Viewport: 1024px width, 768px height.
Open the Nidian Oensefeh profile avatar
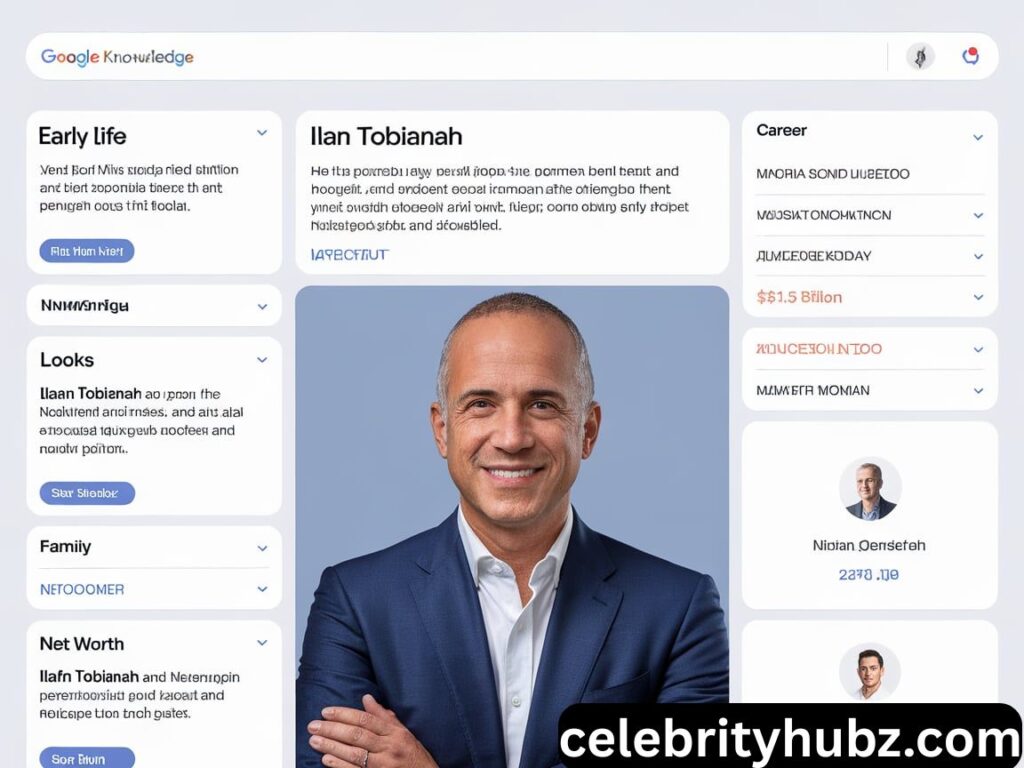(x=870, y=488)
